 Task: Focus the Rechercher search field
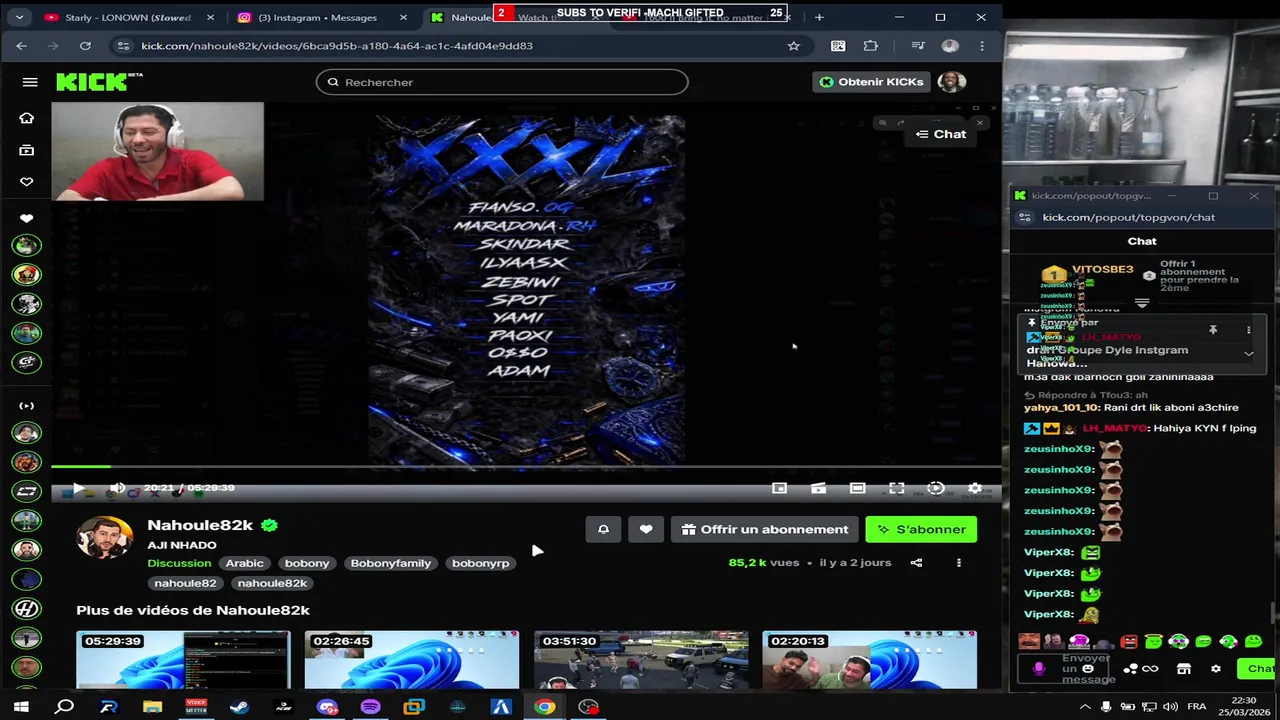(502, 82)
